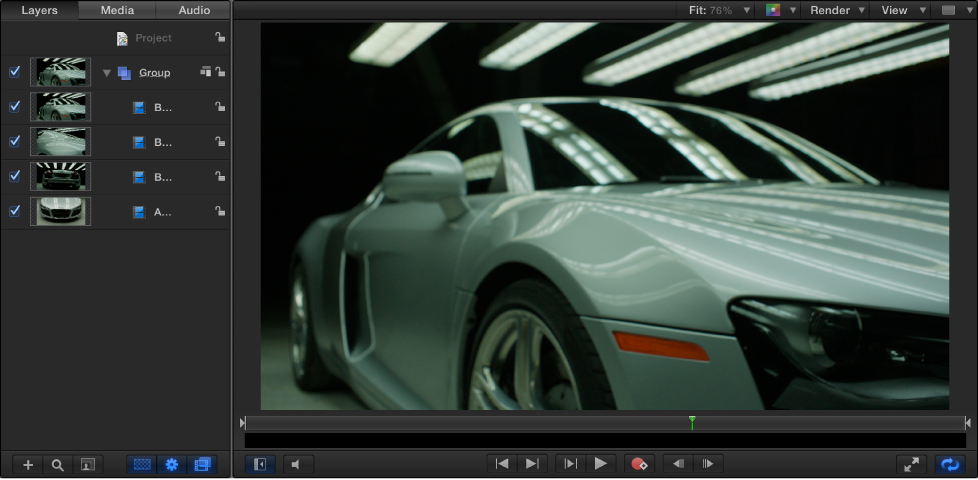
Task: Toggle the project pane show/hide button
Action: (260, 464)
